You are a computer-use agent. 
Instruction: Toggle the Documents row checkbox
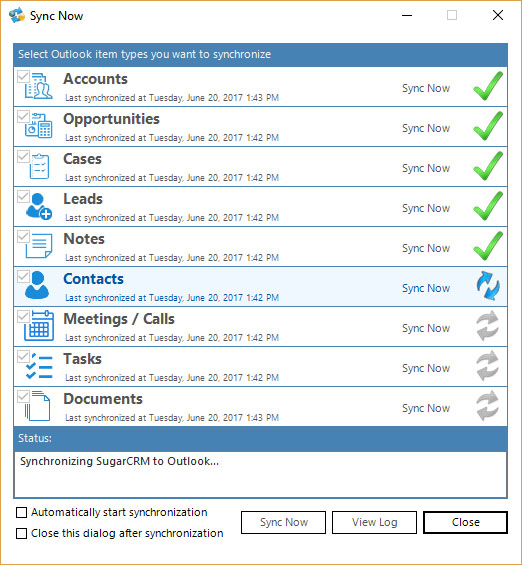[23, 396]
